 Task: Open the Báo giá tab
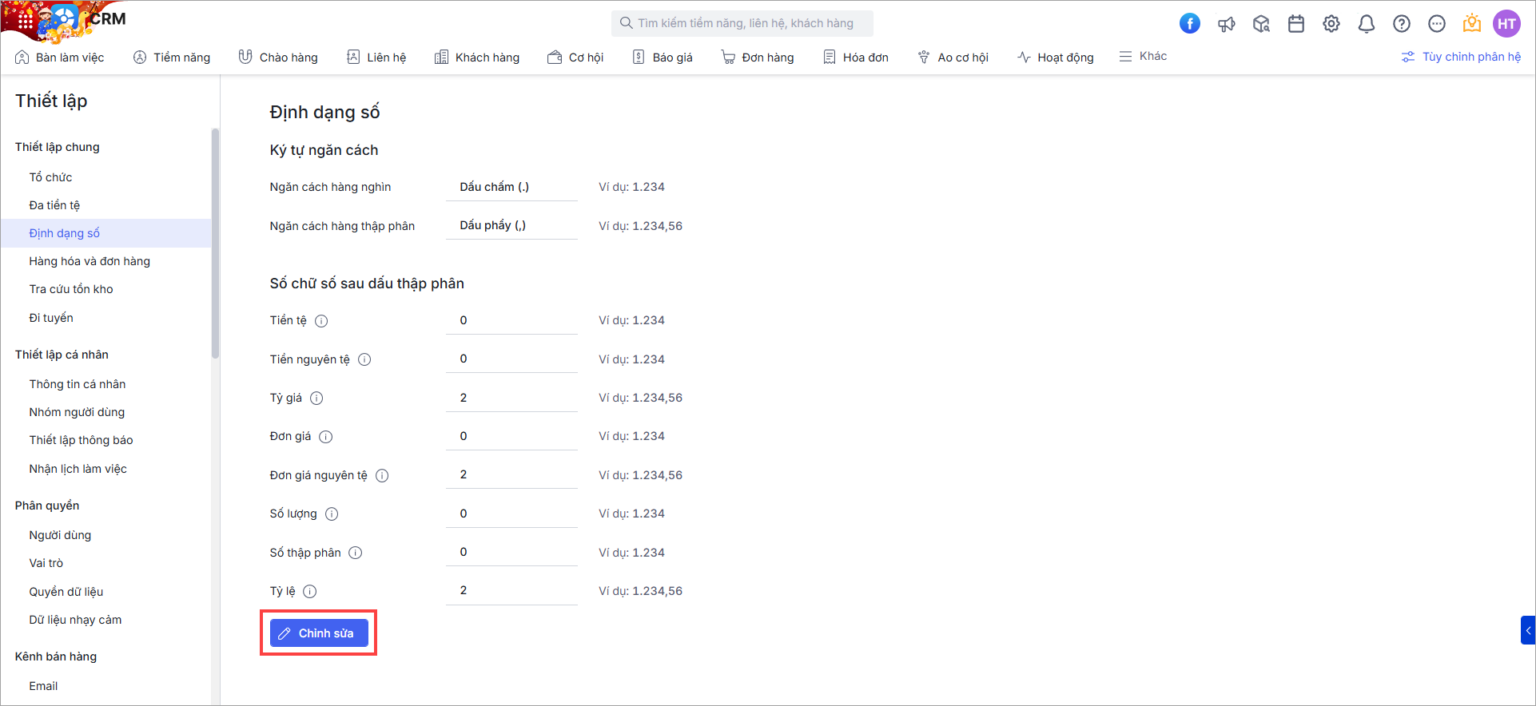point(662,58)
